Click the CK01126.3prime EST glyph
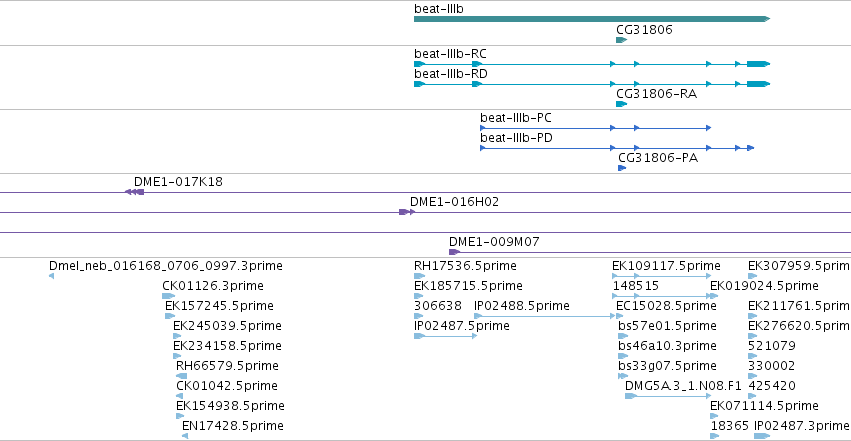Screen dimensions: 851x441 coord(168,296)
